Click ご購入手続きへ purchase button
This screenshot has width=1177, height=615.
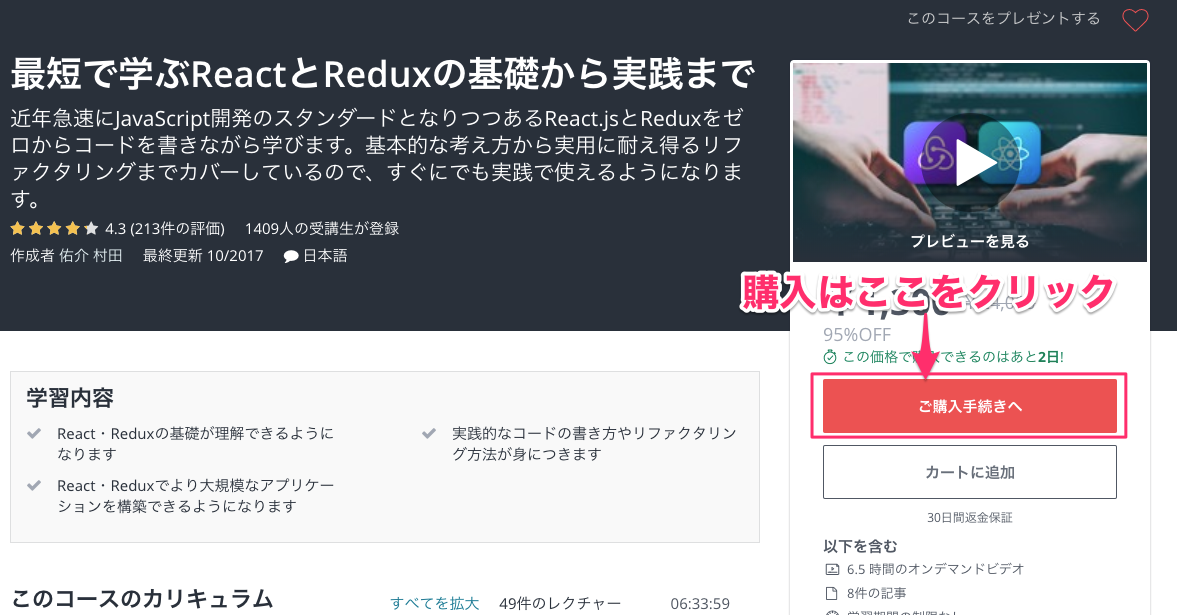coord(969,406)
